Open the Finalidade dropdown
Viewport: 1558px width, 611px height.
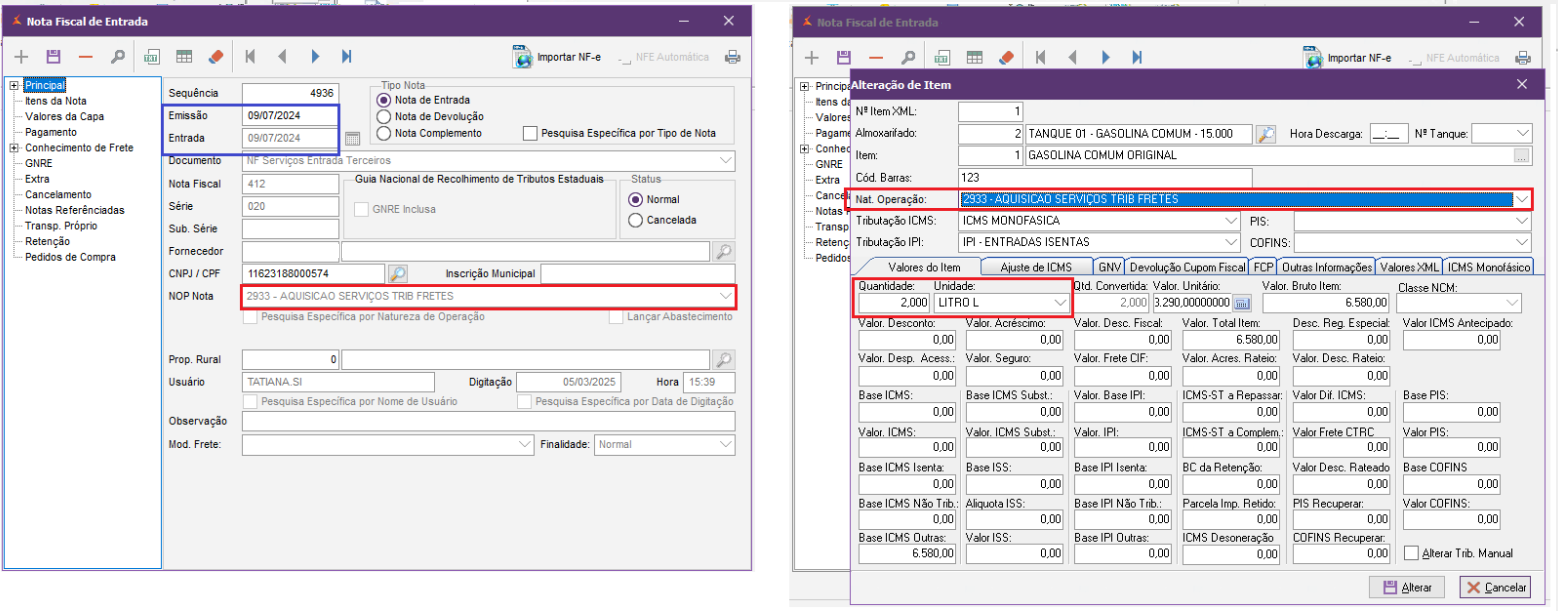click(x=725, y=444)
